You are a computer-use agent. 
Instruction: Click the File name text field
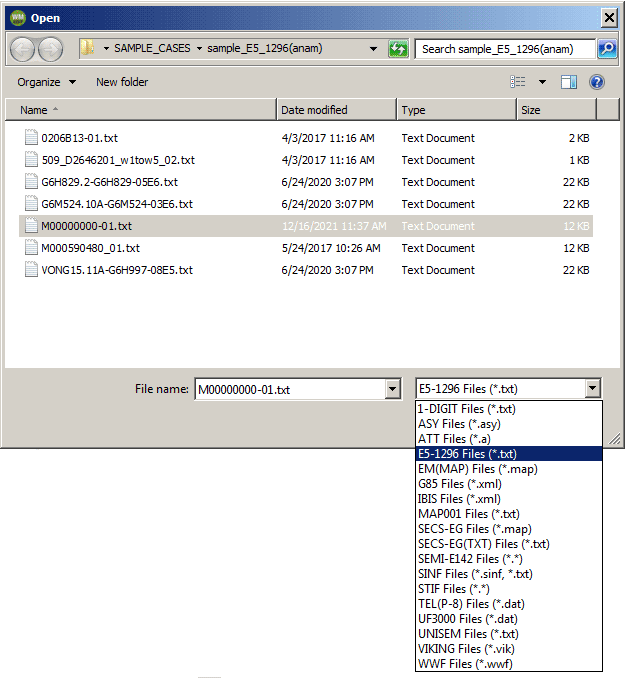(x=290, y=389)
